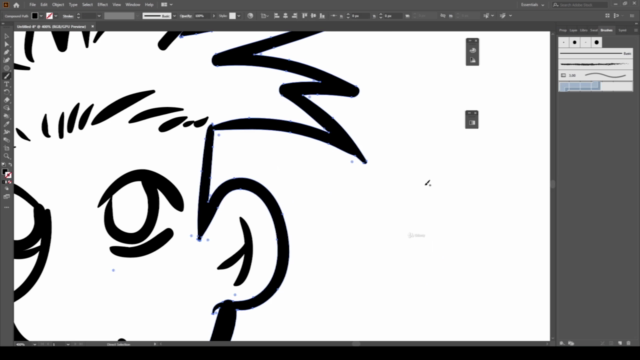Open the graphic Style dropdown
Screen dimensions: 640x360
[239, 16]
